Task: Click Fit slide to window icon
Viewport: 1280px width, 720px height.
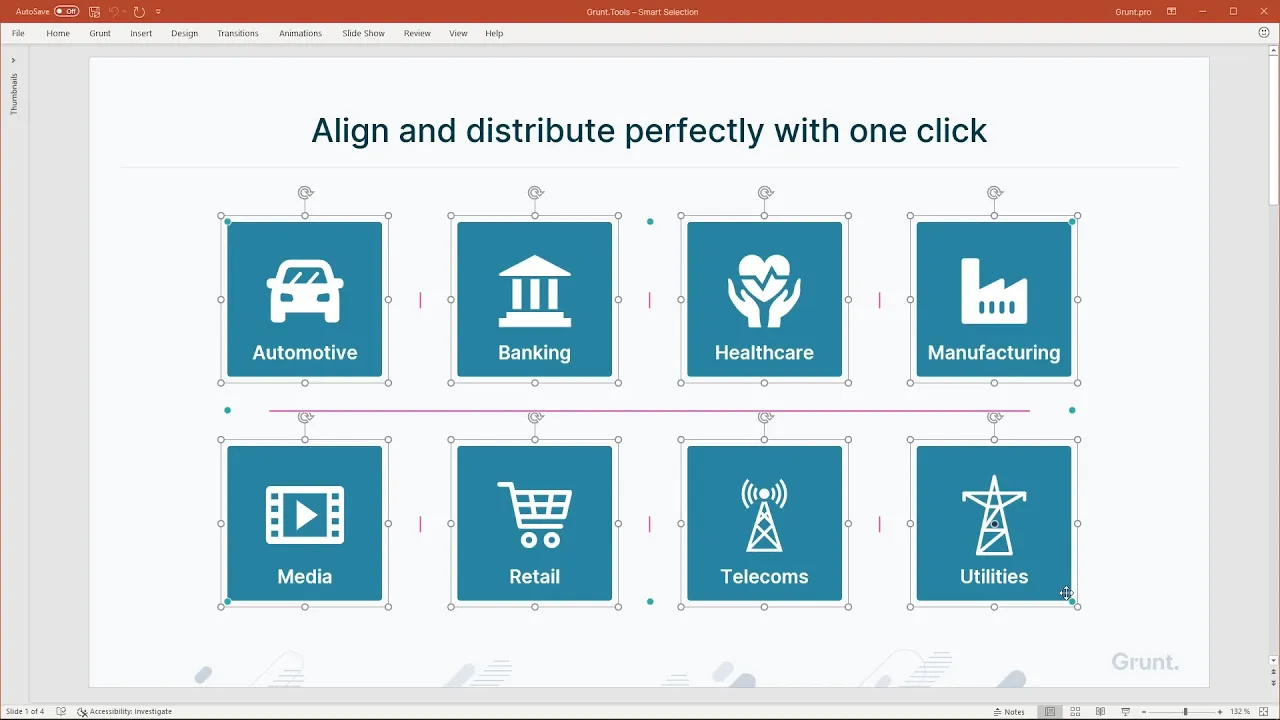Action: pyautogui.click(x=1264, y=711)
